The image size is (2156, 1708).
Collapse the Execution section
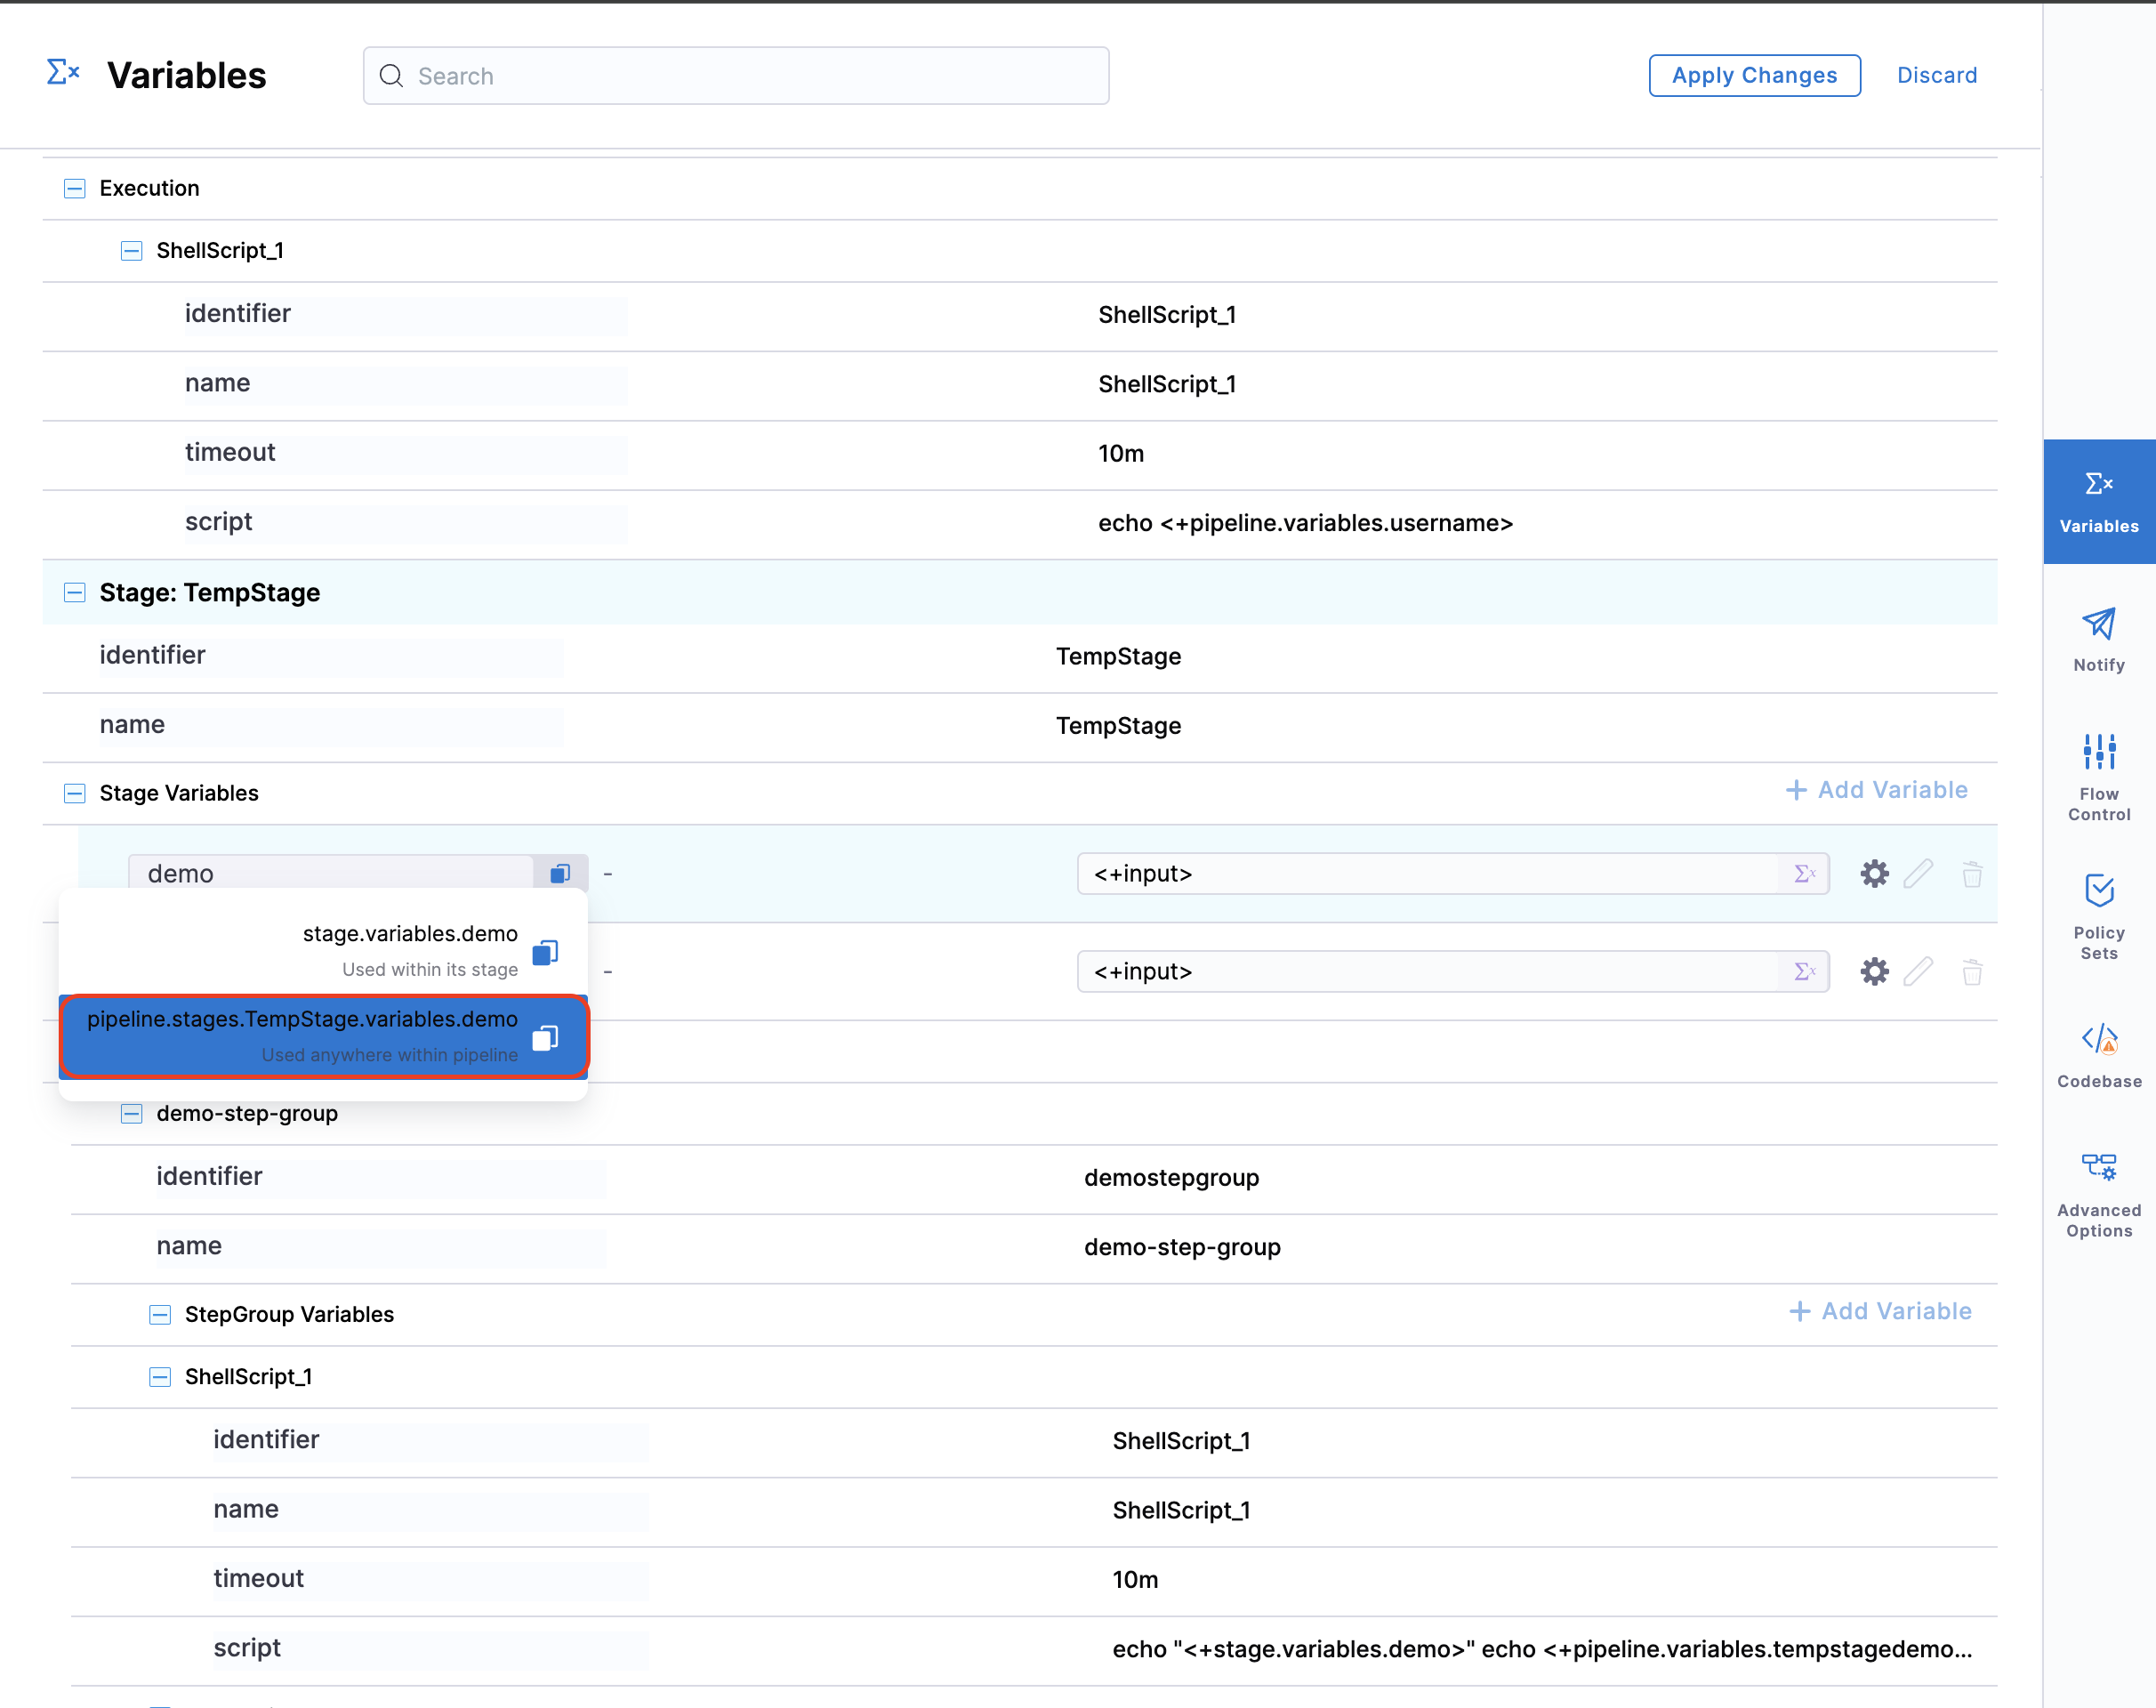click(x=75, y=189)
